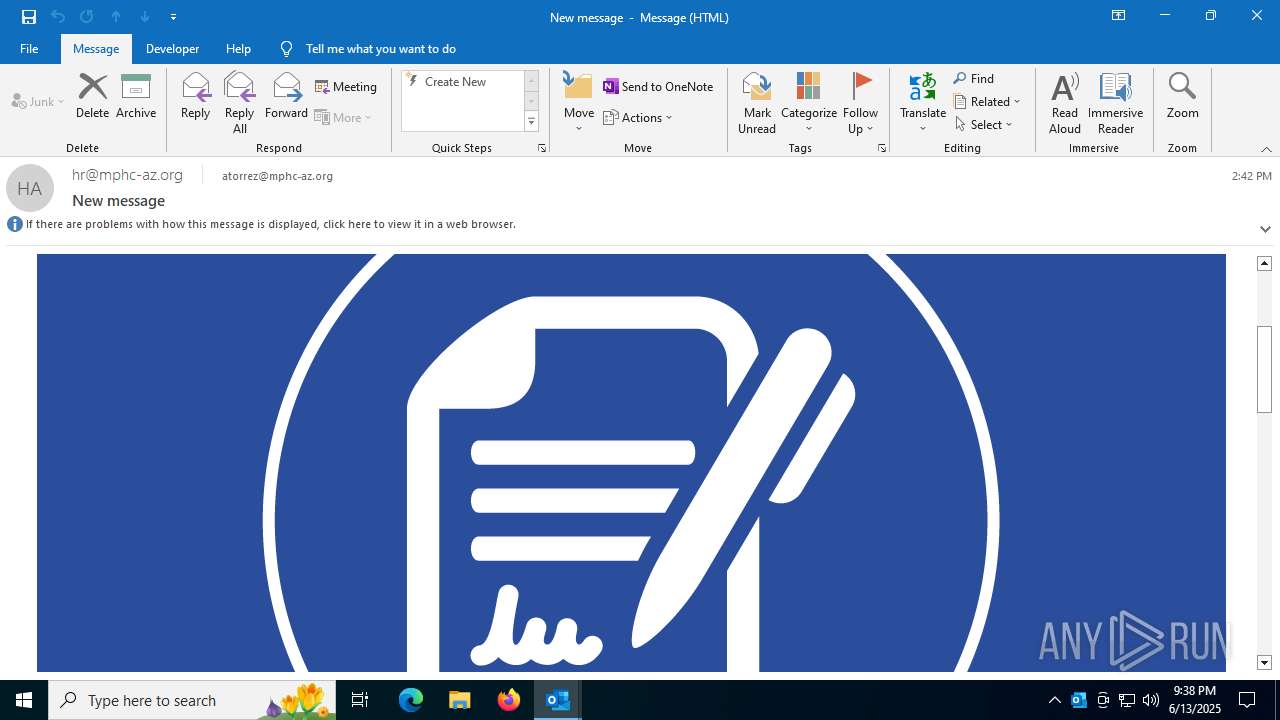Click the taskbar search box
Viewport: 1280px width, 720px height.
[x=192, y=700]
